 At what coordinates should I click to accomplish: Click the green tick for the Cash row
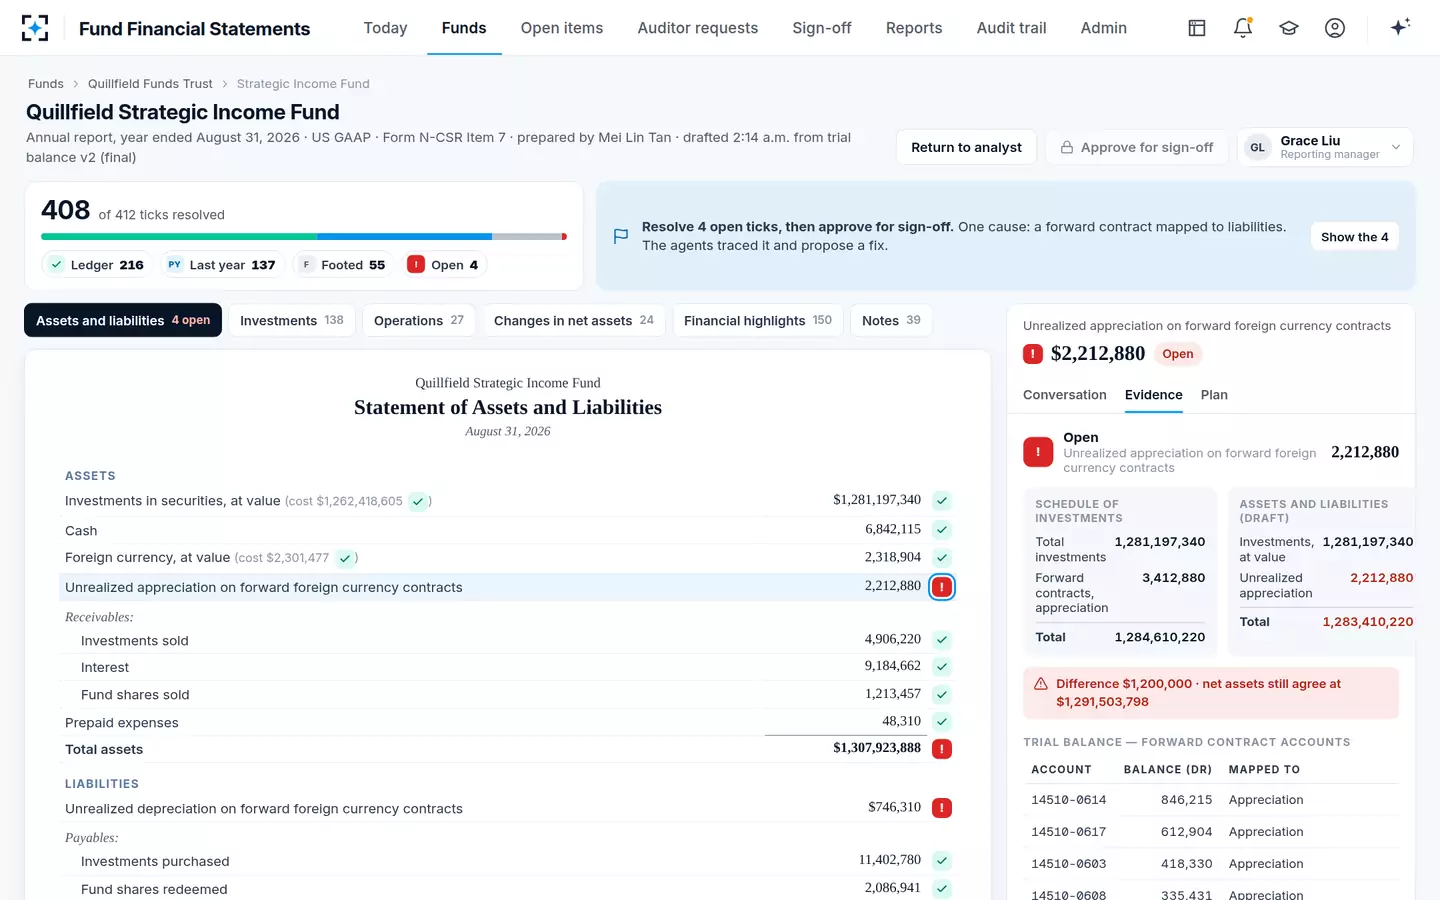pos(942,530)
